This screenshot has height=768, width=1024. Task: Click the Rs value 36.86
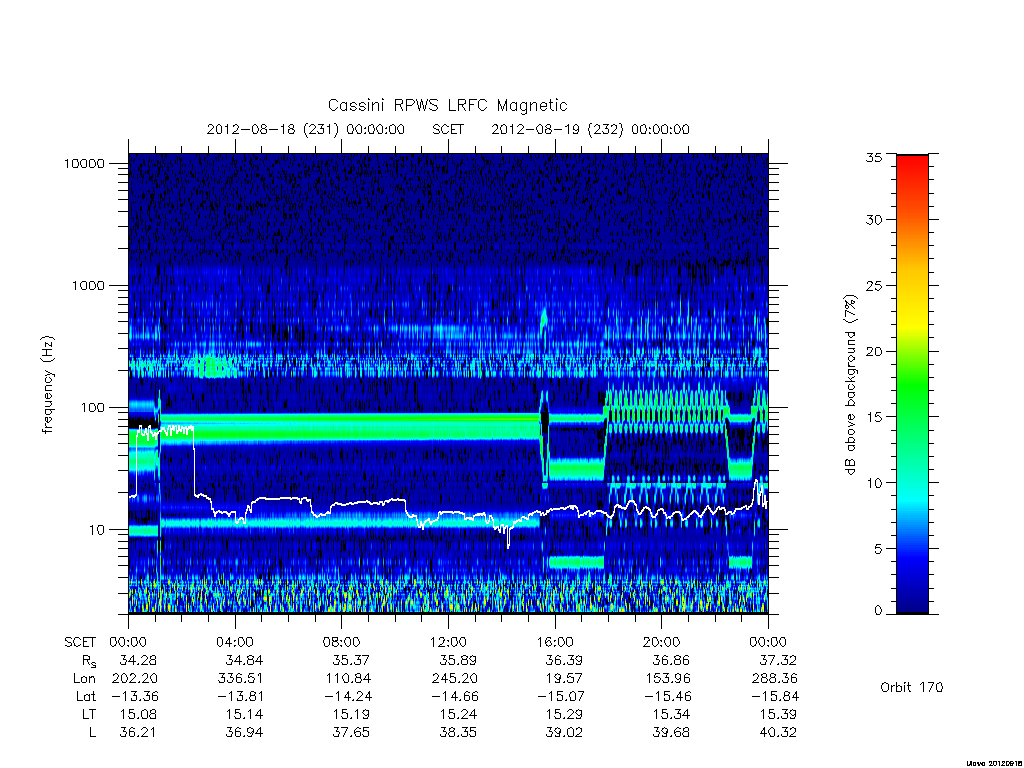click(x=671, y=660)
